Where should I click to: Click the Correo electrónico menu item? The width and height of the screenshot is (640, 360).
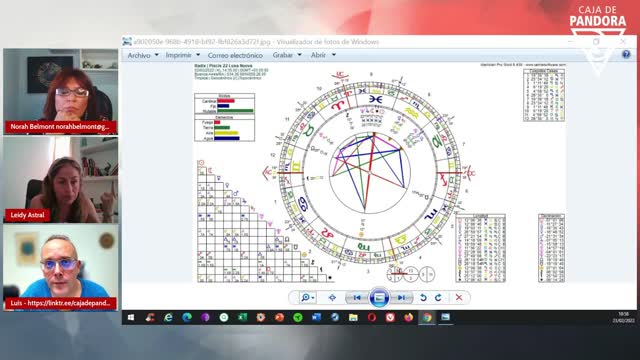[x=235, y=55]
